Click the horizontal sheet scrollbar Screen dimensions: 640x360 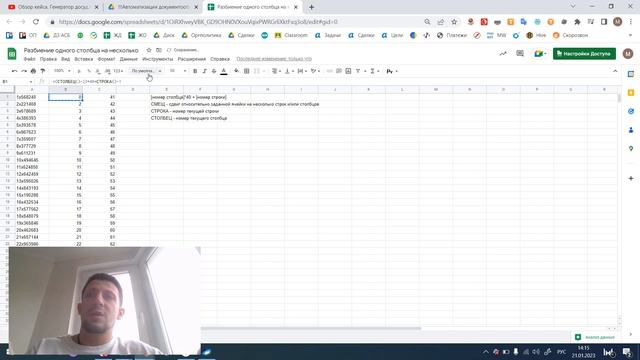tap(311, 328)
